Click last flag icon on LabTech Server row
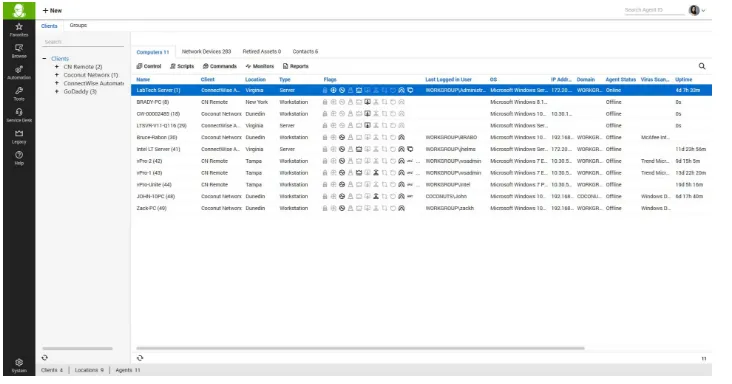732x384 pixels. point(410,90)
